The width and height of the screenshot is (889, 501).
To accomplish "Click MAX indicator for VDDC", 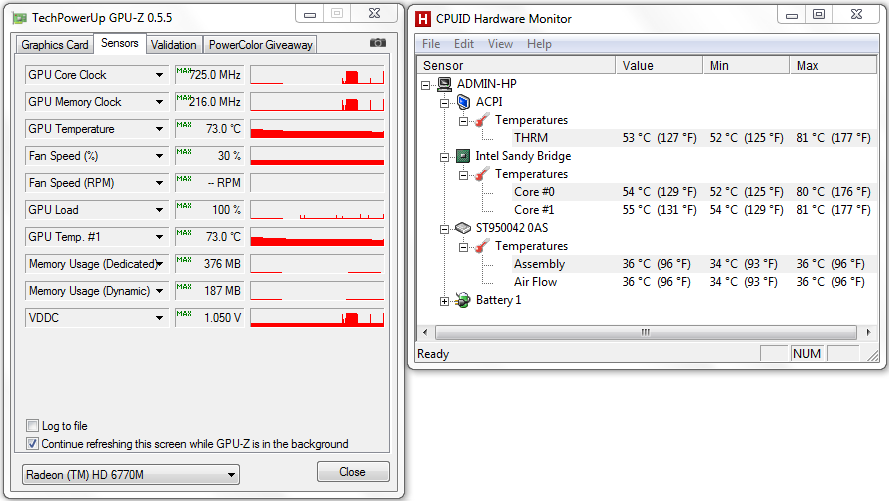I will (184, 313).
